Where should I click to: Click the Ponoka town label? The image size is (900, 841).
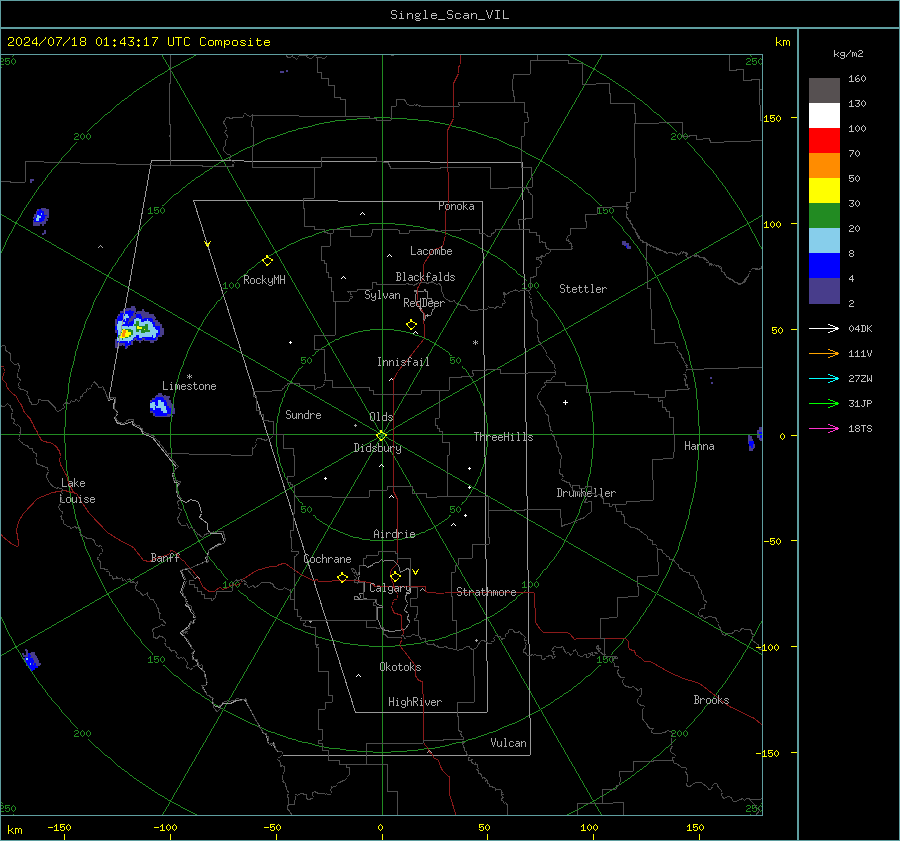click(x=456, y=206)
